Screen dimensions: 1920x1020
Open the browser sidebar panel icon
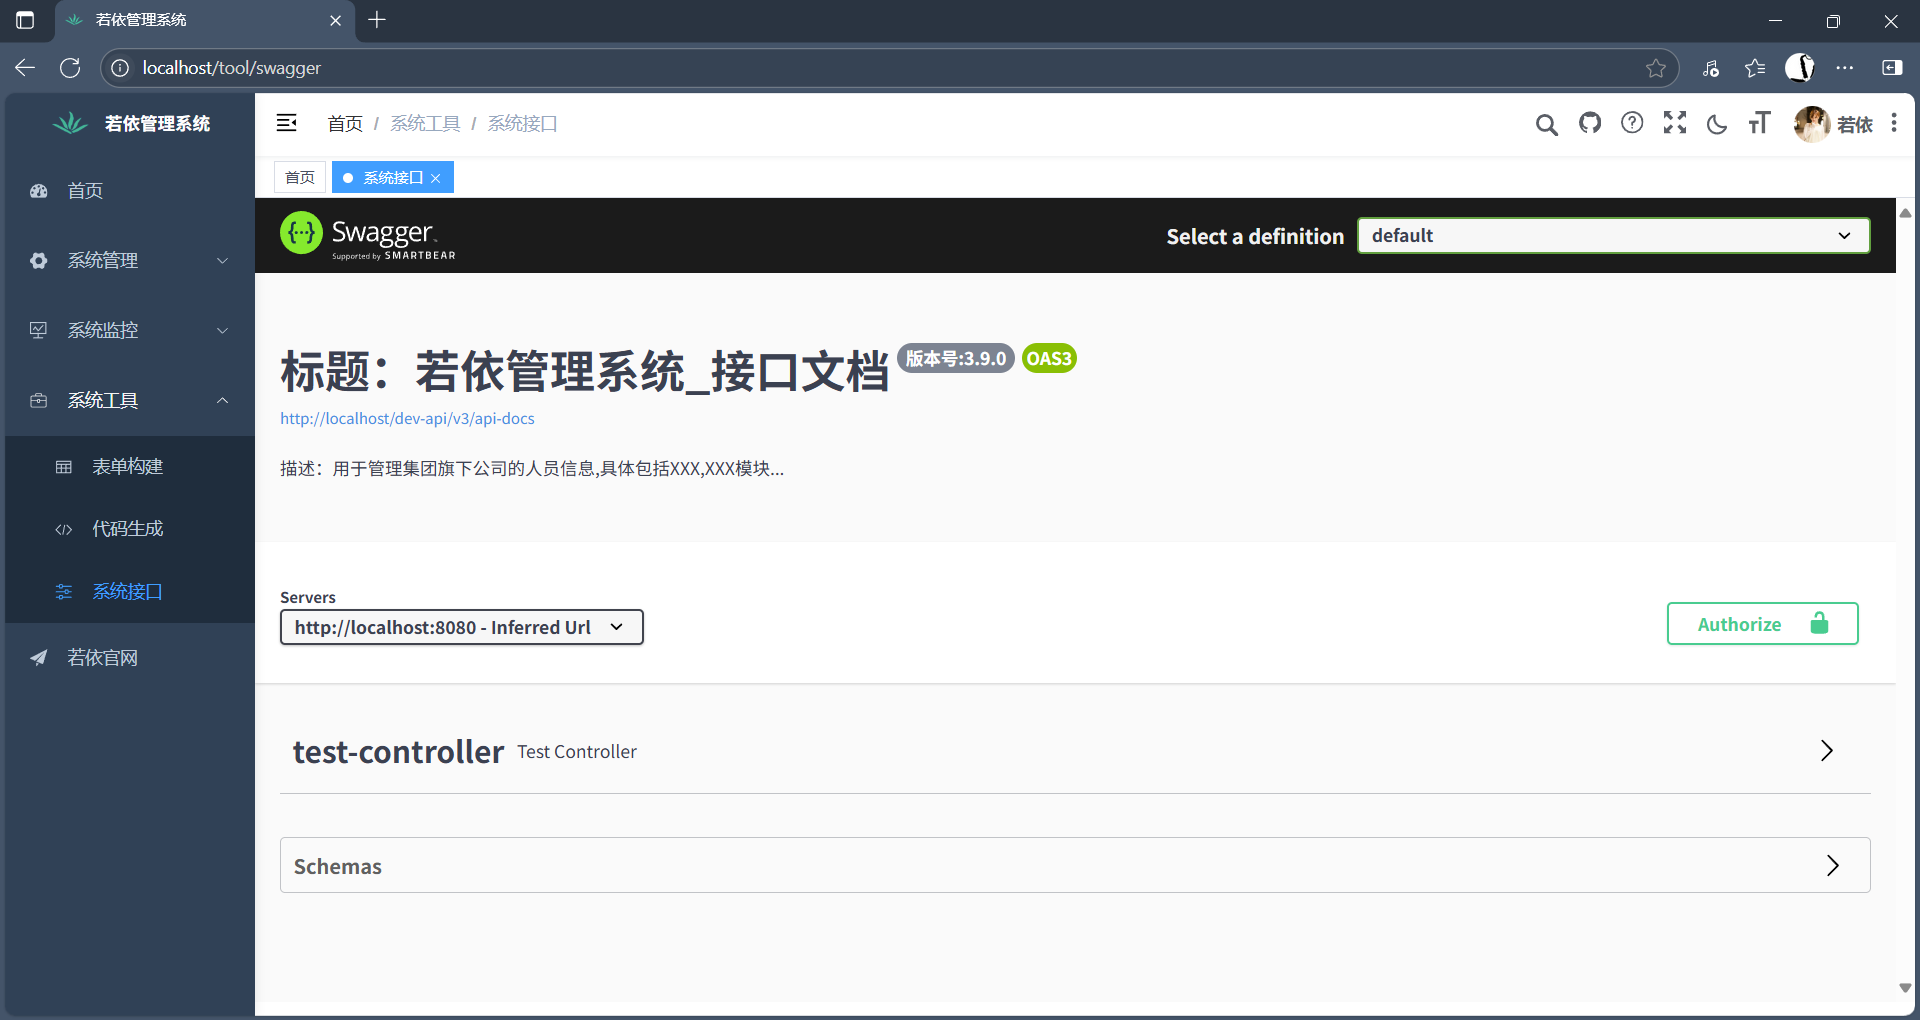pos(1892,68)
